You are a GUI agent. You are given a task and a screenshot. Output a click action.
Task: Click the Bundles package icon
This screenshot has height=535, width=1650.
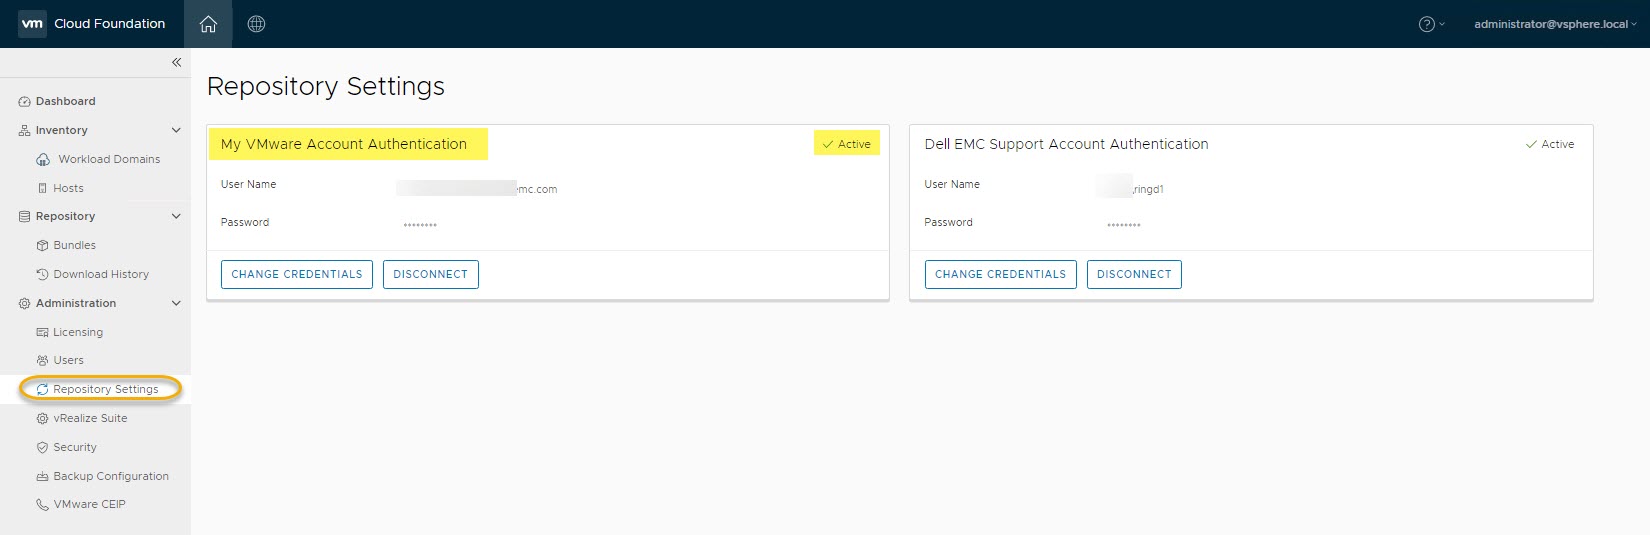point(42,246)
